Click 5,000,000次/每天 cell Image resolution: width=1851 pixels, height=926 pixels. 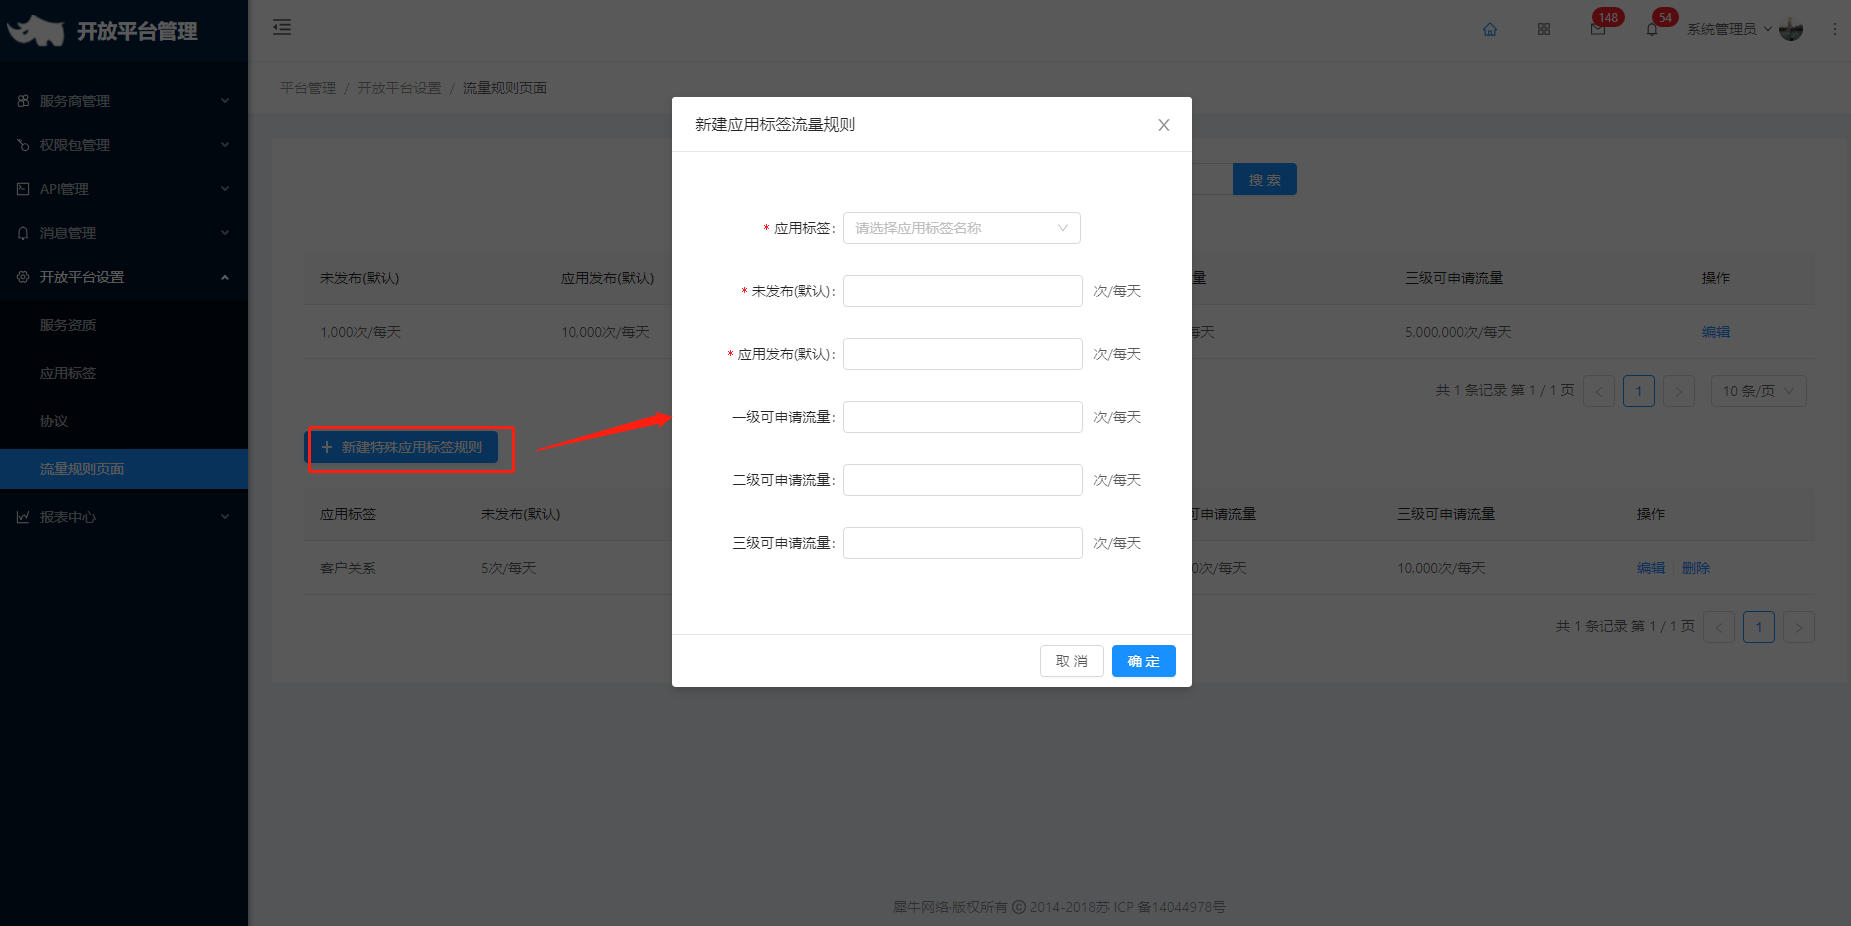(1458, 332)
